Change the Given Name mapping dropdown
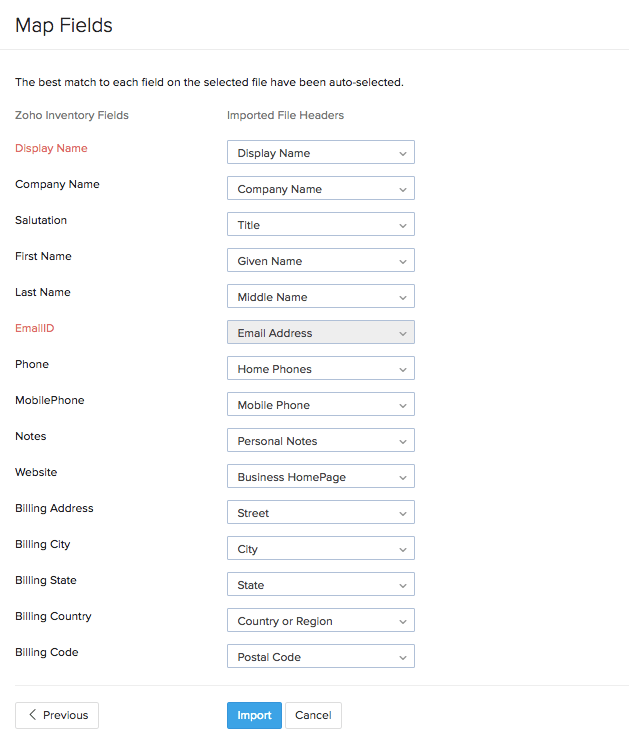This screenshot has height=739, width=629. tap(320, 261)
